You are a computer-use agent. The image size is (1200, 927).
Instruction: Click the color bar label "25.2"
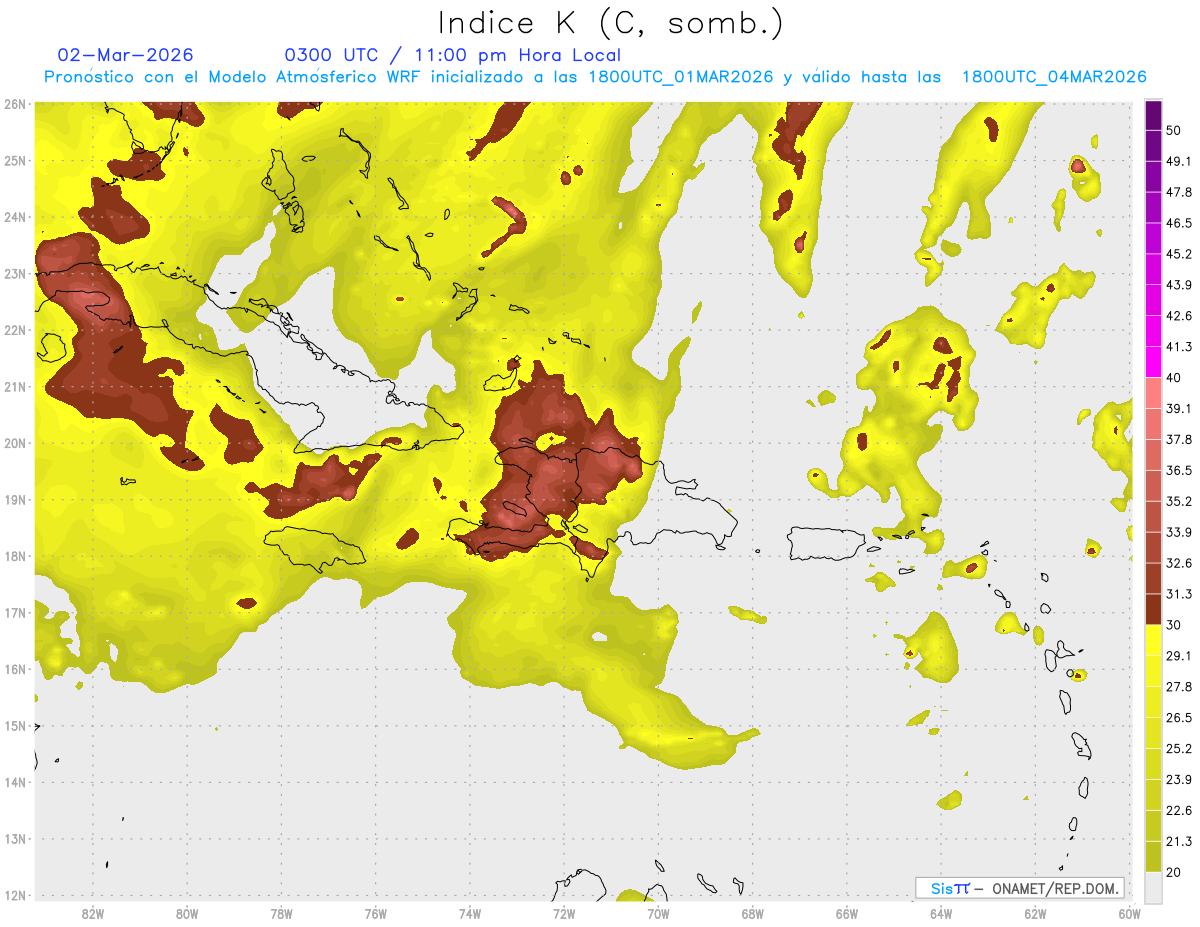[x=1178, y=749]
